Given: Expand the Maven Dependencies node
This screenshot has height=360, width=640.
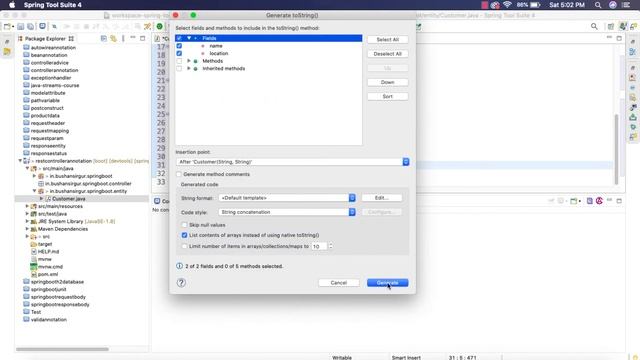Looking at the screenshot, I should [27, 229].
